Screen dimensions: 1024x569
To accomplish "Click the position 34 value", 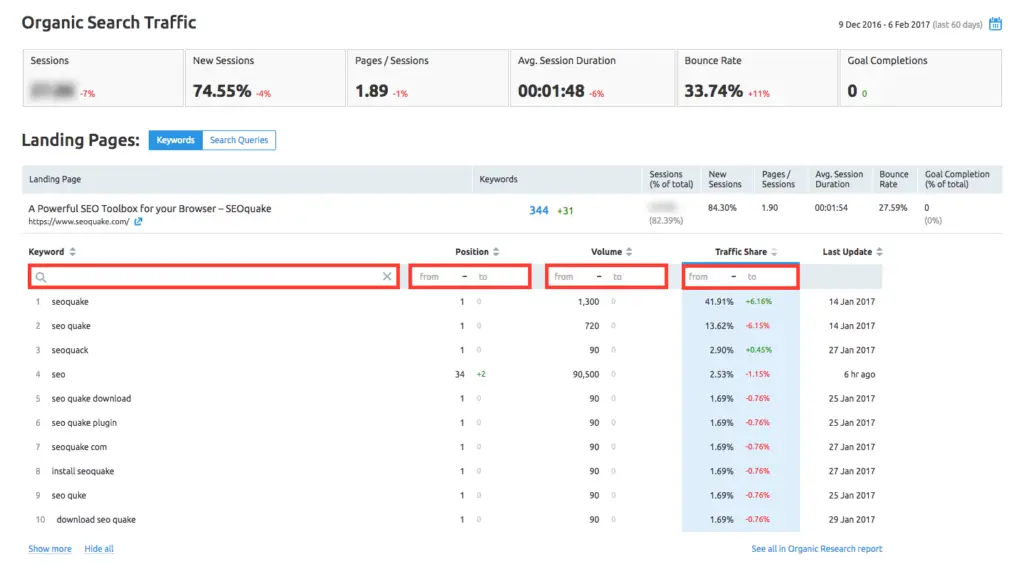I will [460, 374].
